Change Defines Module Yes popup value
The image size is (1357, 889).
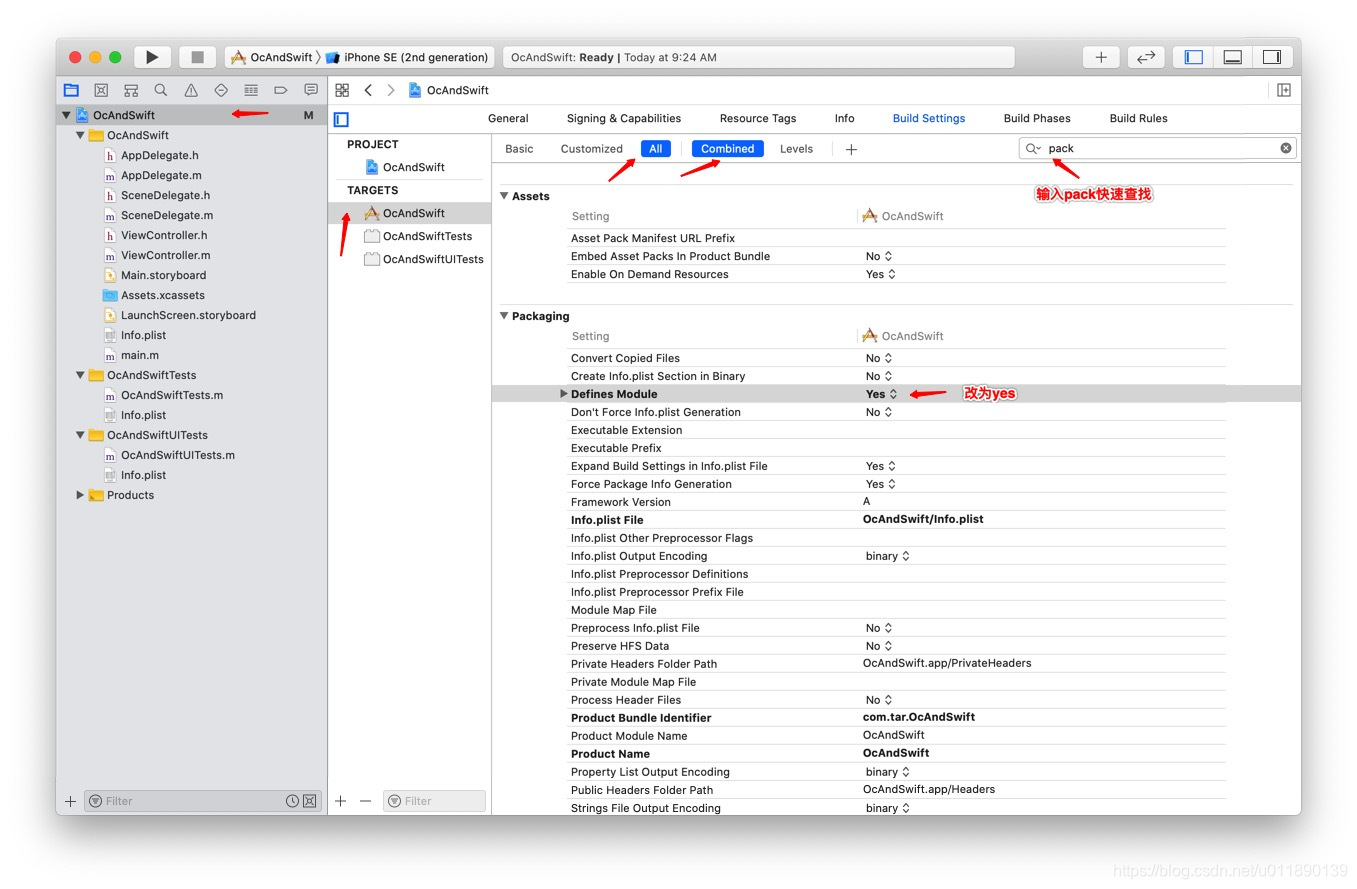pos(882,394)
